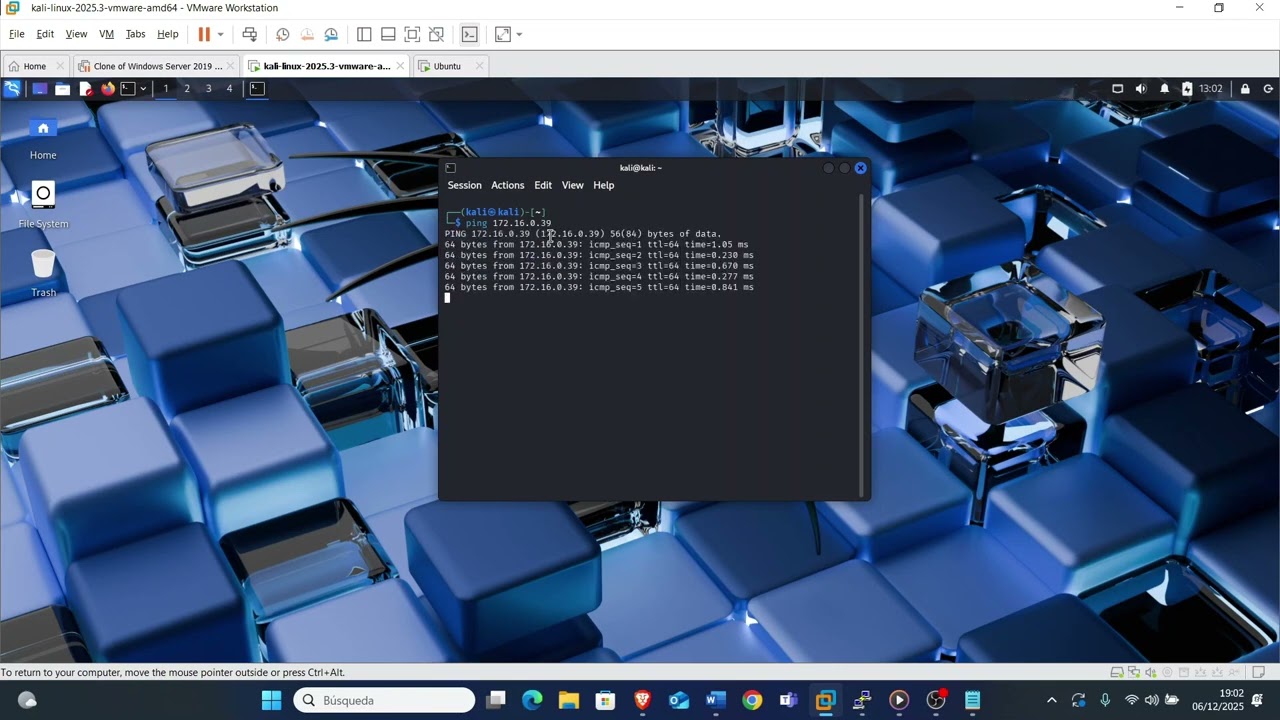Open the snapshot manager icon
Image resolution: width=1280 pixels, height=720 pixels.
[x=331, y=34]
